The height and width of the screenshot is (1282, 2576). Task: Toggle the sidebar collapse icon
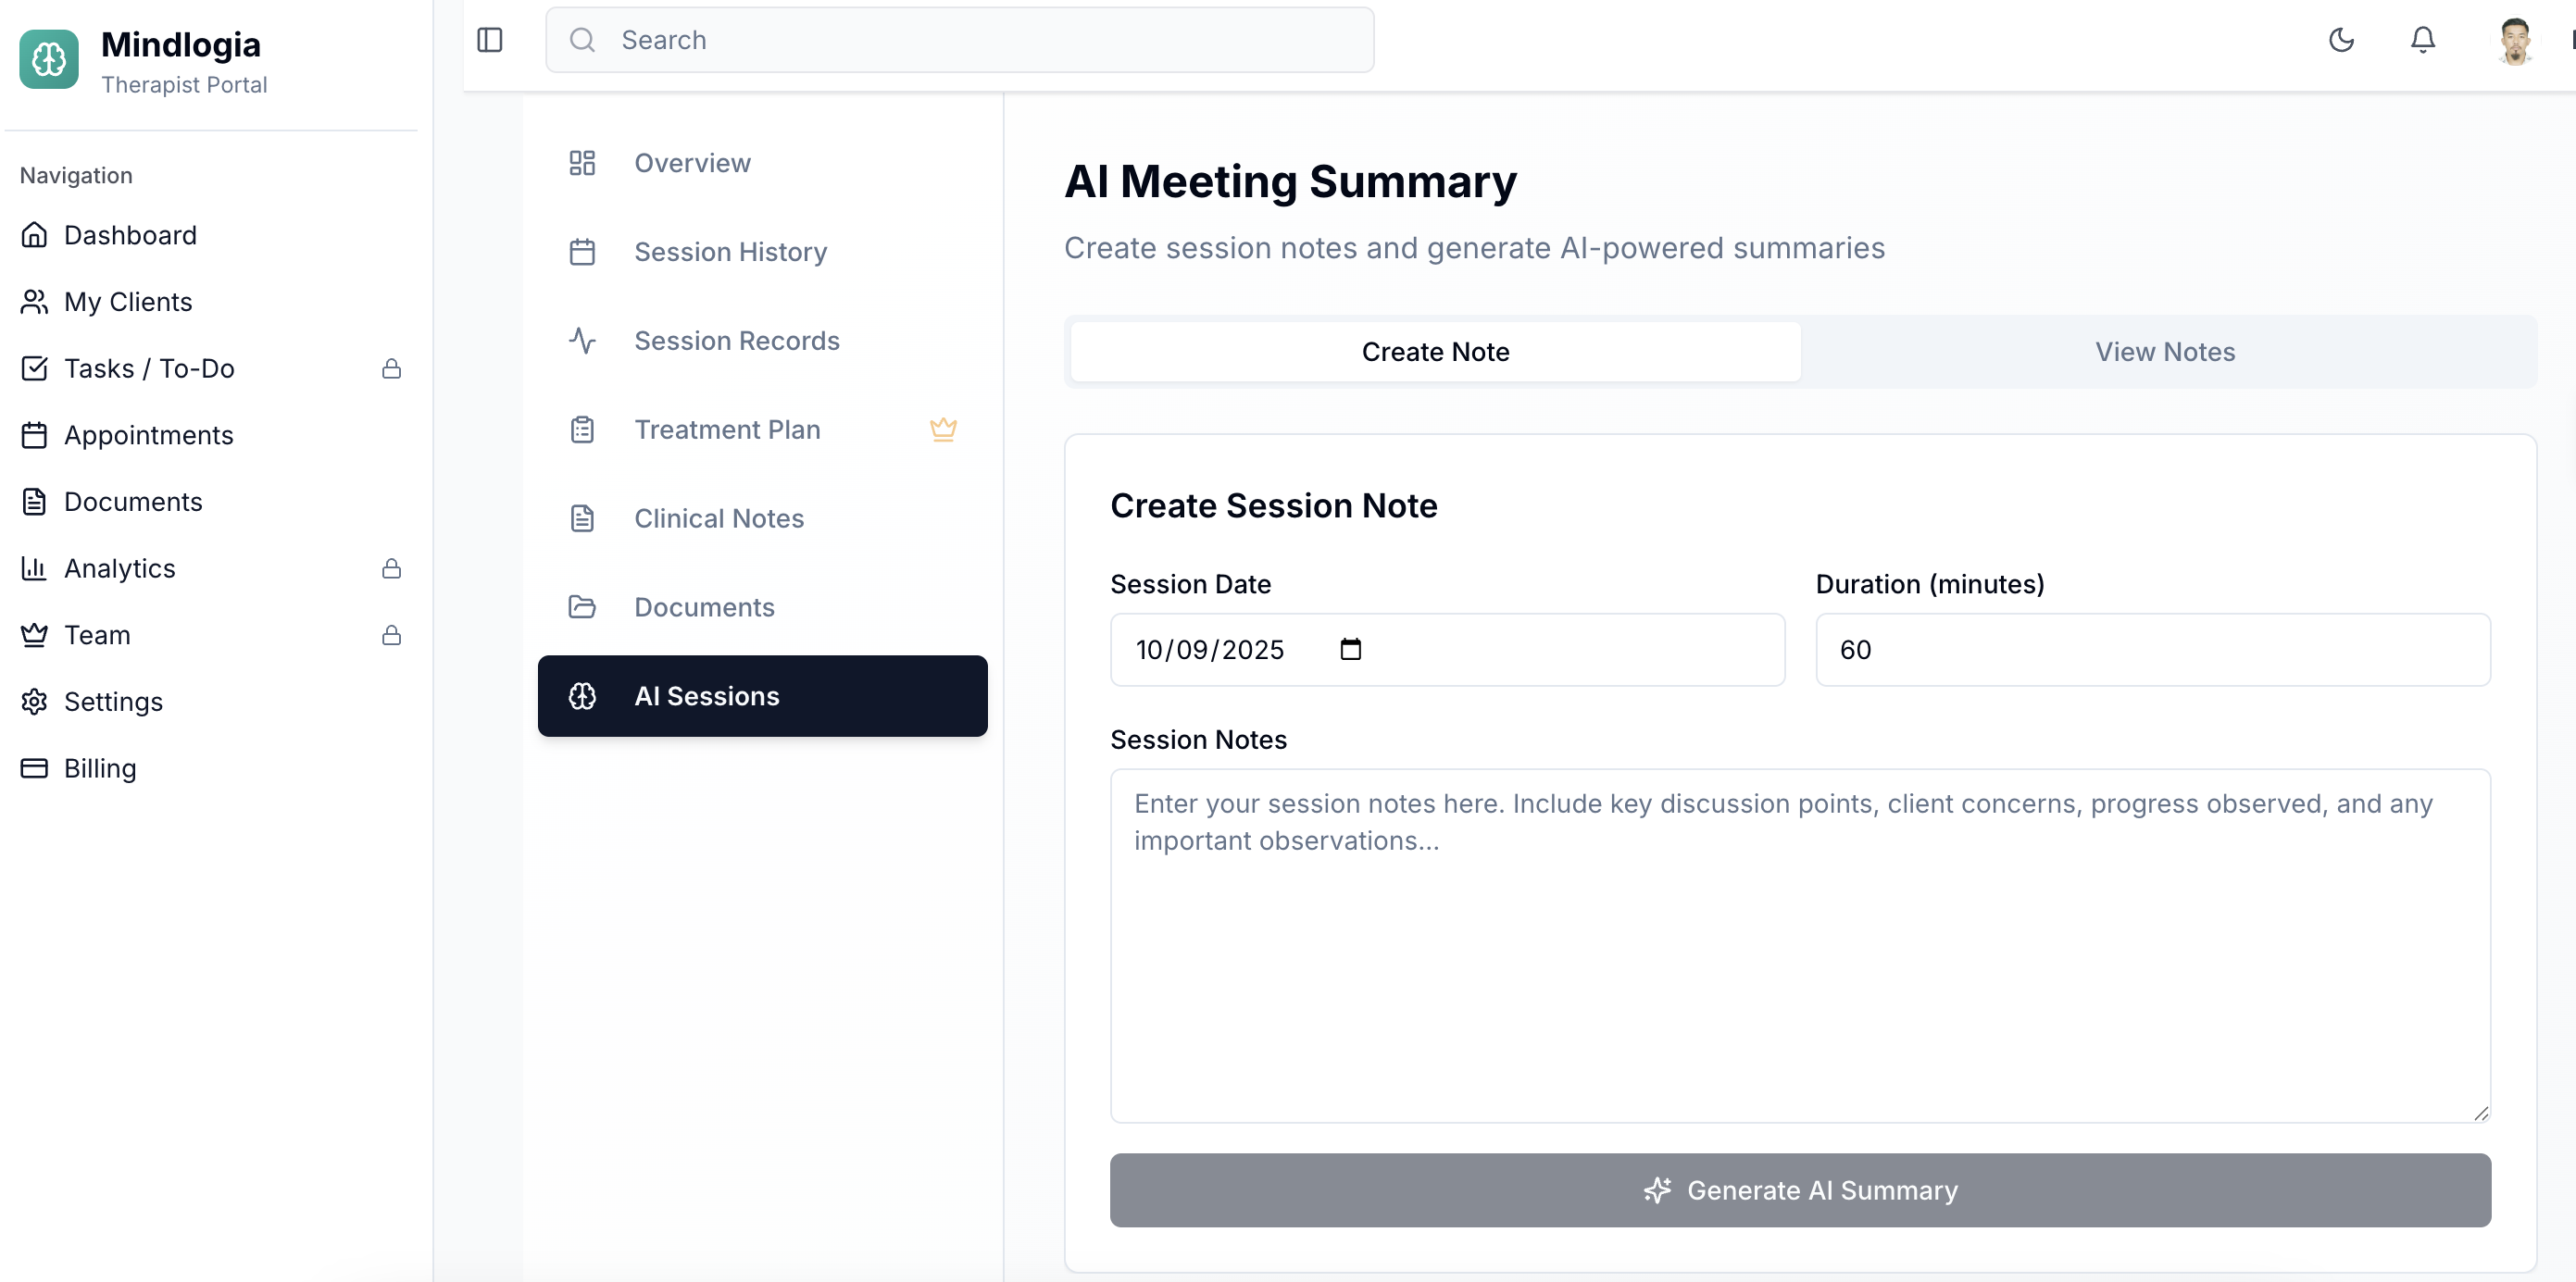pos(490,40)
